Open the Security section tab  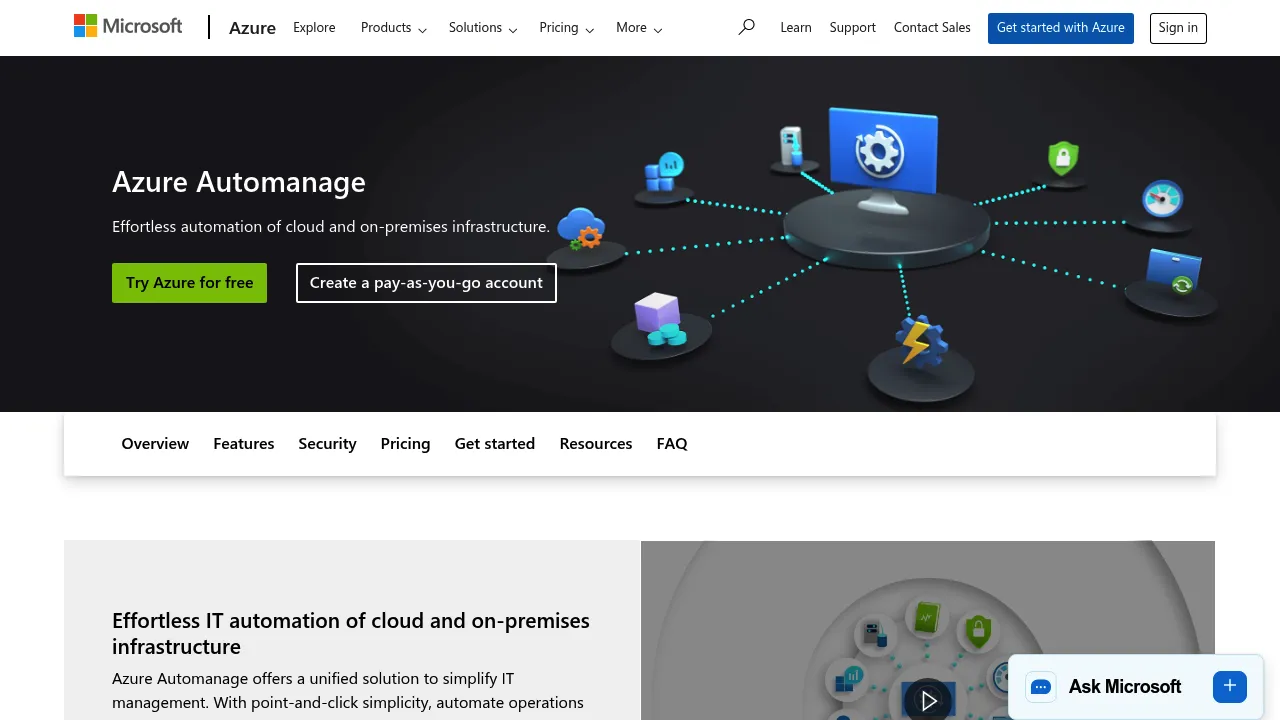coord(327,444)
